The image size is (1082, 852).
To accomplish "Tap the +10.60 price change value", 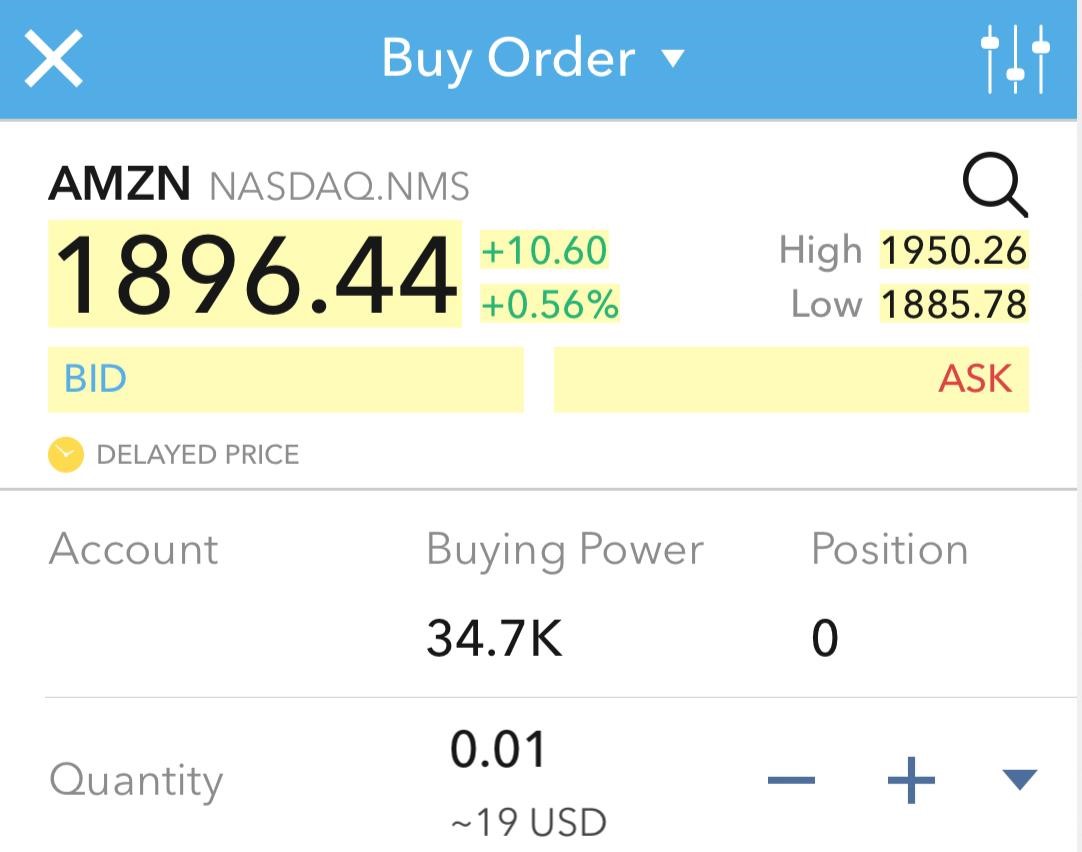I will 544,250.
